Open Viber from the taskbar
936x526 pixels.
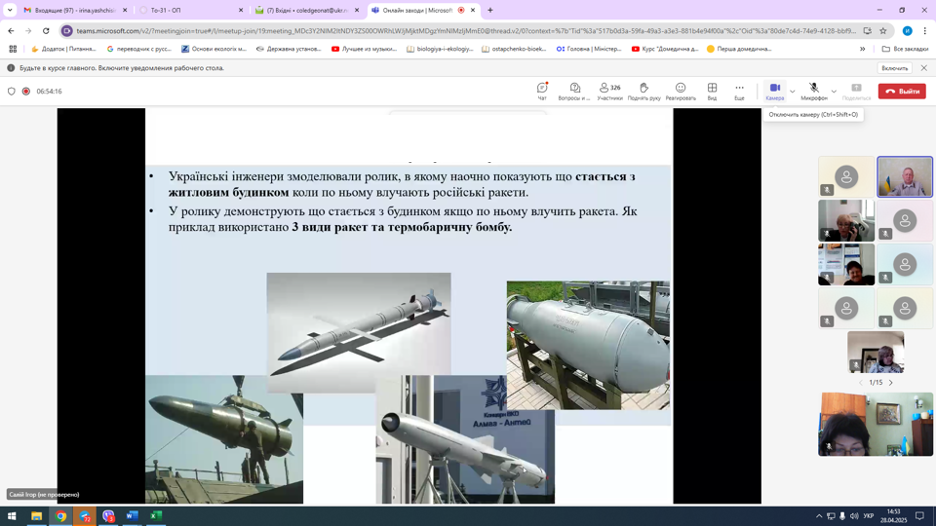point(108,516)
